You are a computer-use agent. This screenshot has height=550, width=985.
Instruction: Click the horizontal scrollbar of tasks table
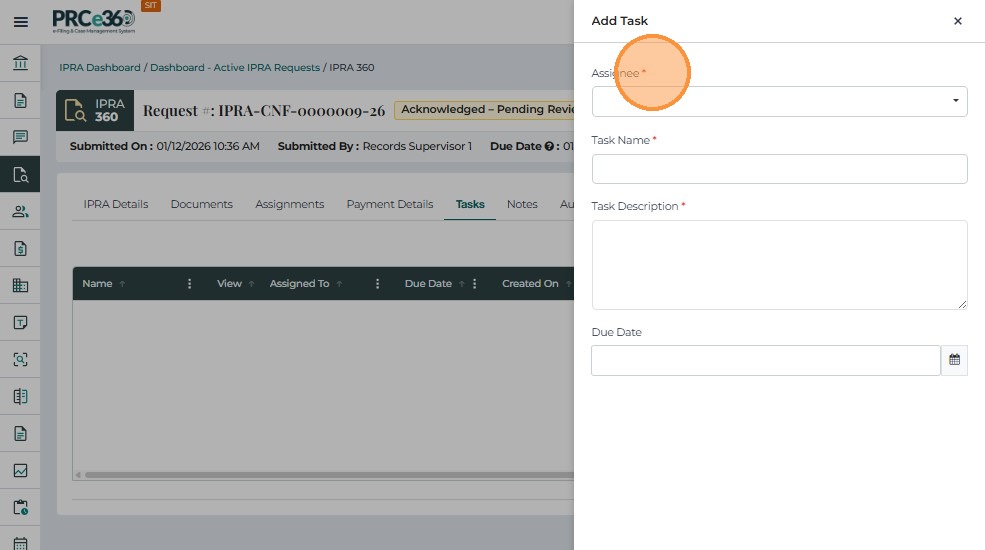pos(329,475)
